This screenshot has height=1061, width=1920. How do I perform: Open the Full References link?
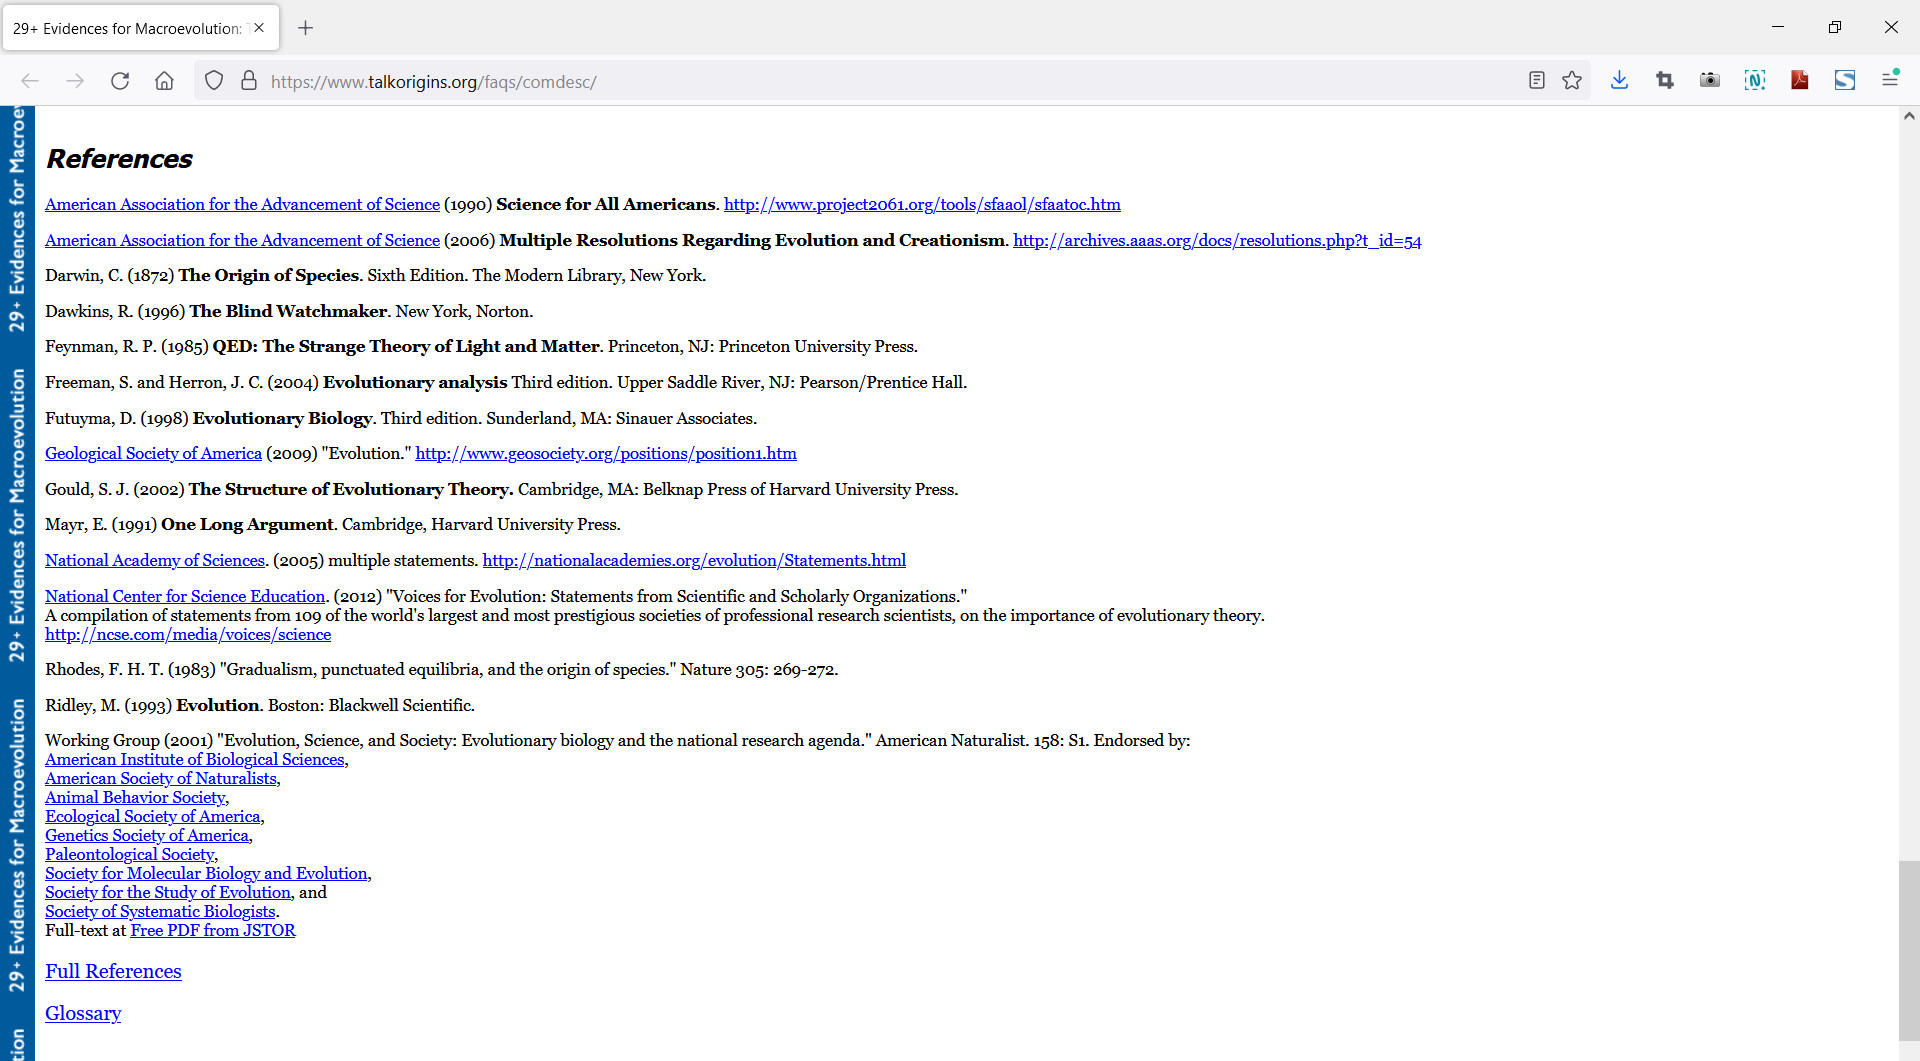point(113,972)
